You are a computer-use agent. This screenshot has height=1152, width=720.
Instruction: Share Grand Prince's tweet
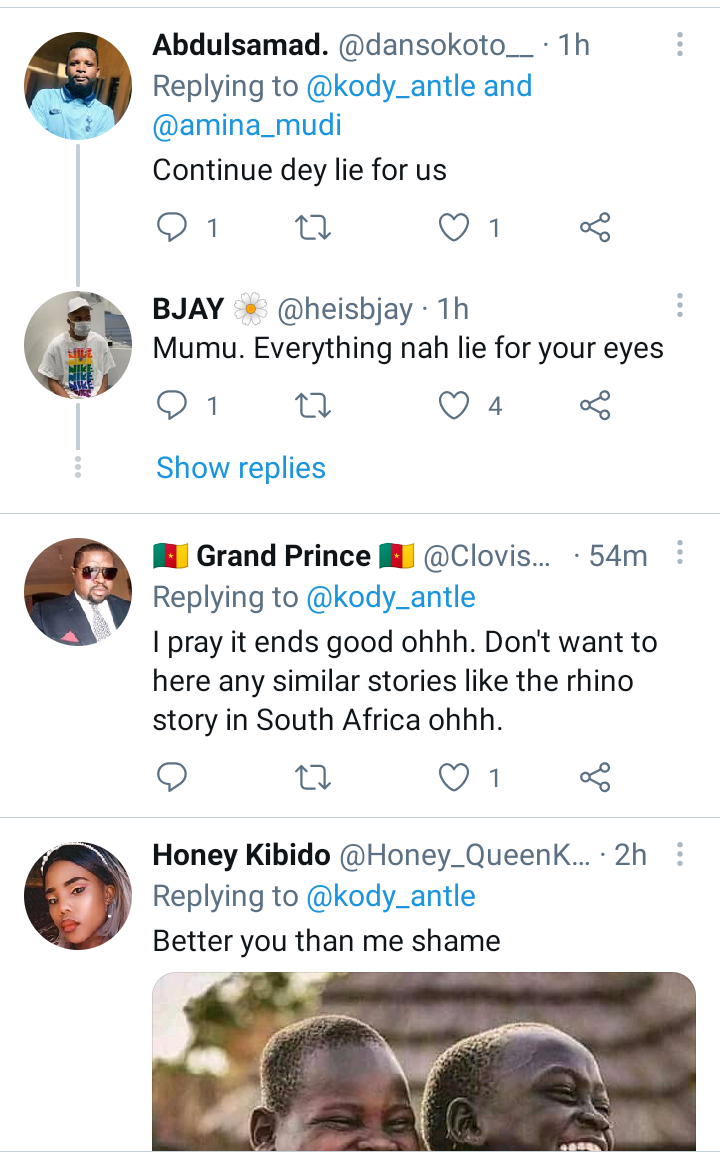click(x=595, y=777)
